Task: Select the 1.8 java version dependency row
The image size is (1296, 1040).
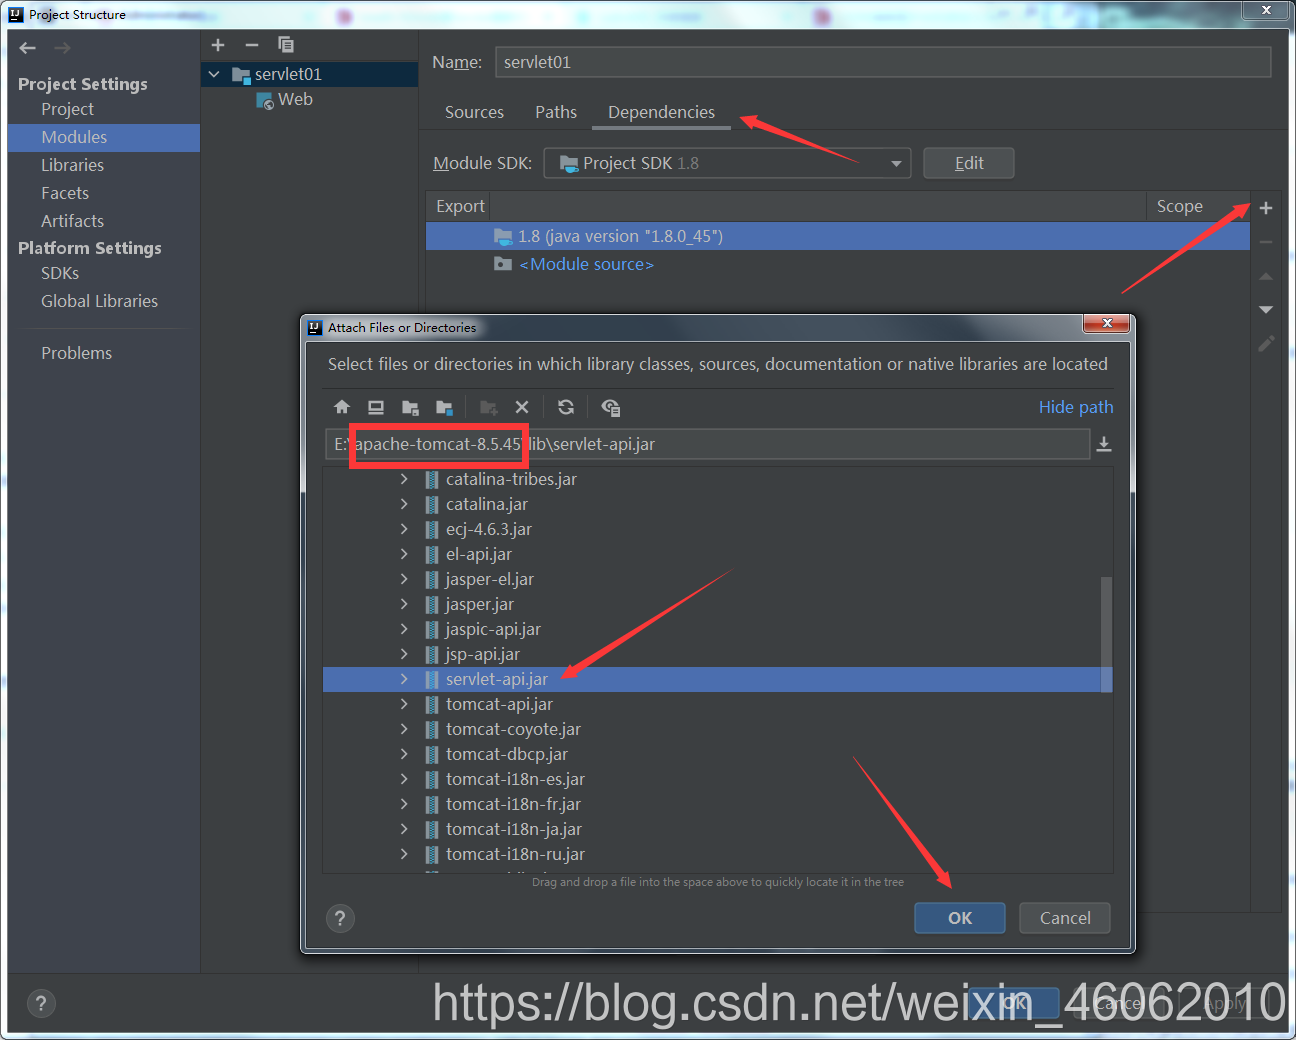Action: pyautogui.click(x=838, y=236)
